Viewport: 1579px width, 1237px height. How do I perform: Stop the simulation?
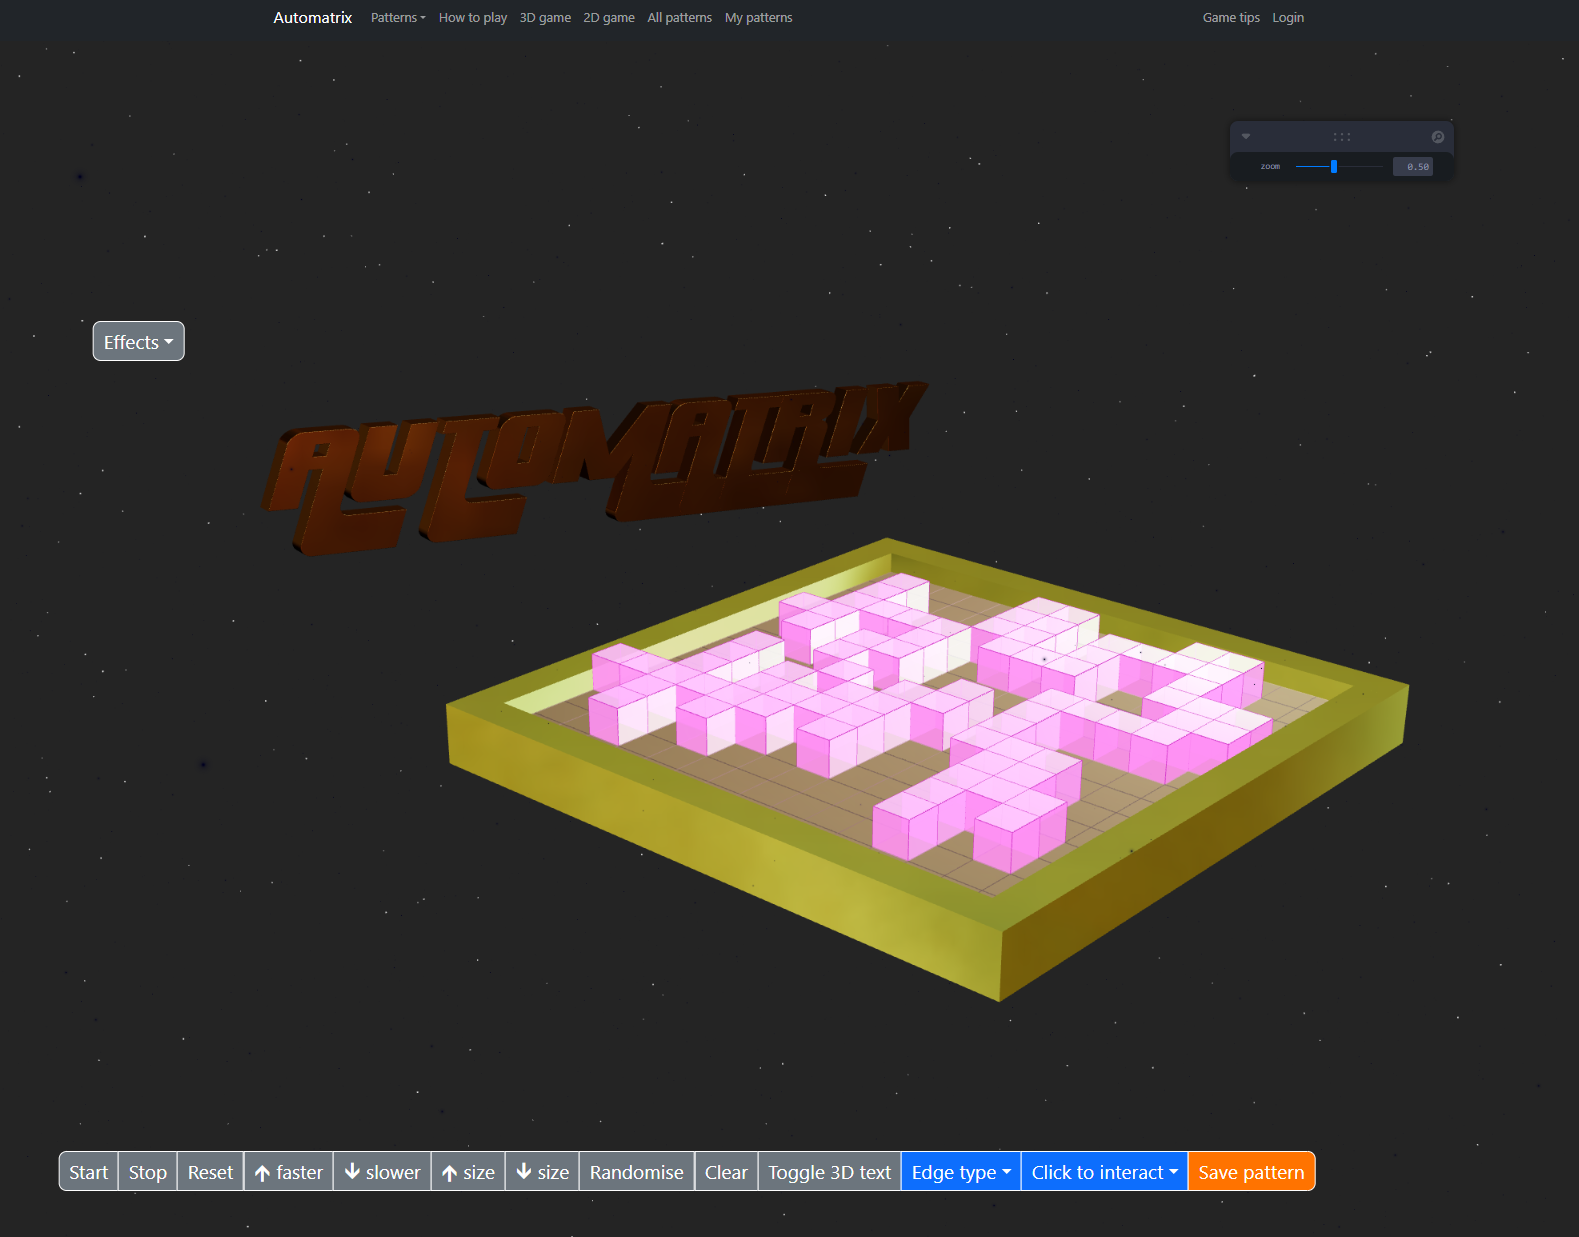click(x=148, y=1172)
